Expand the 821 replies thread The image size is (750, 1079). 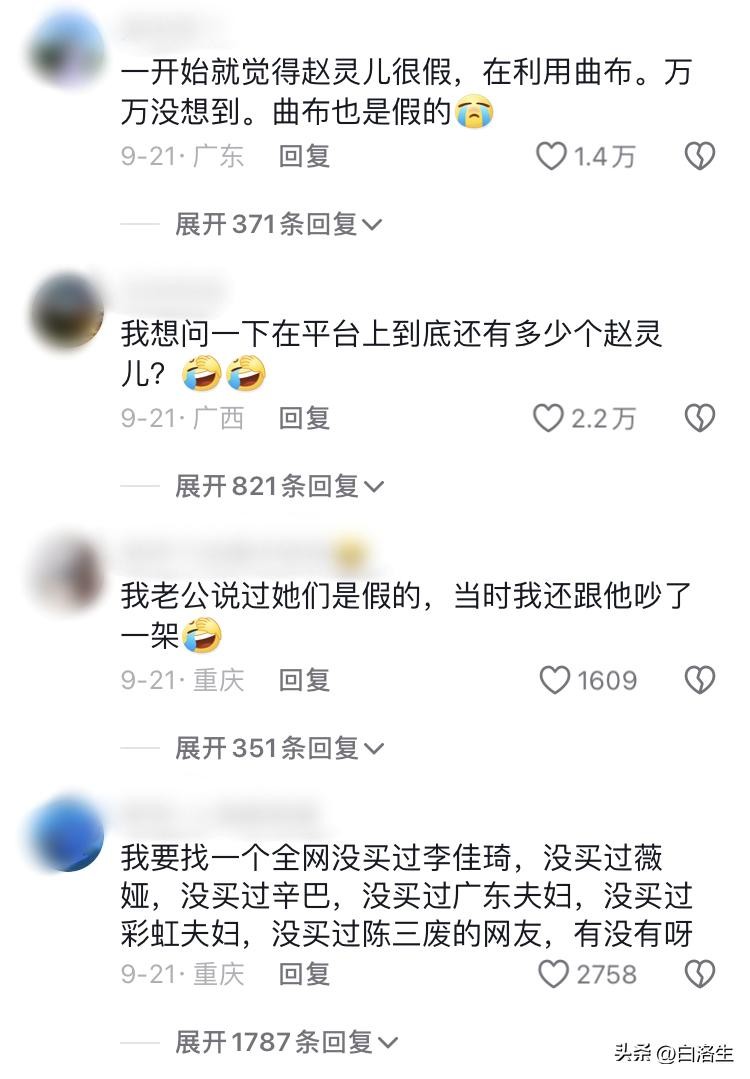point(279,486)
